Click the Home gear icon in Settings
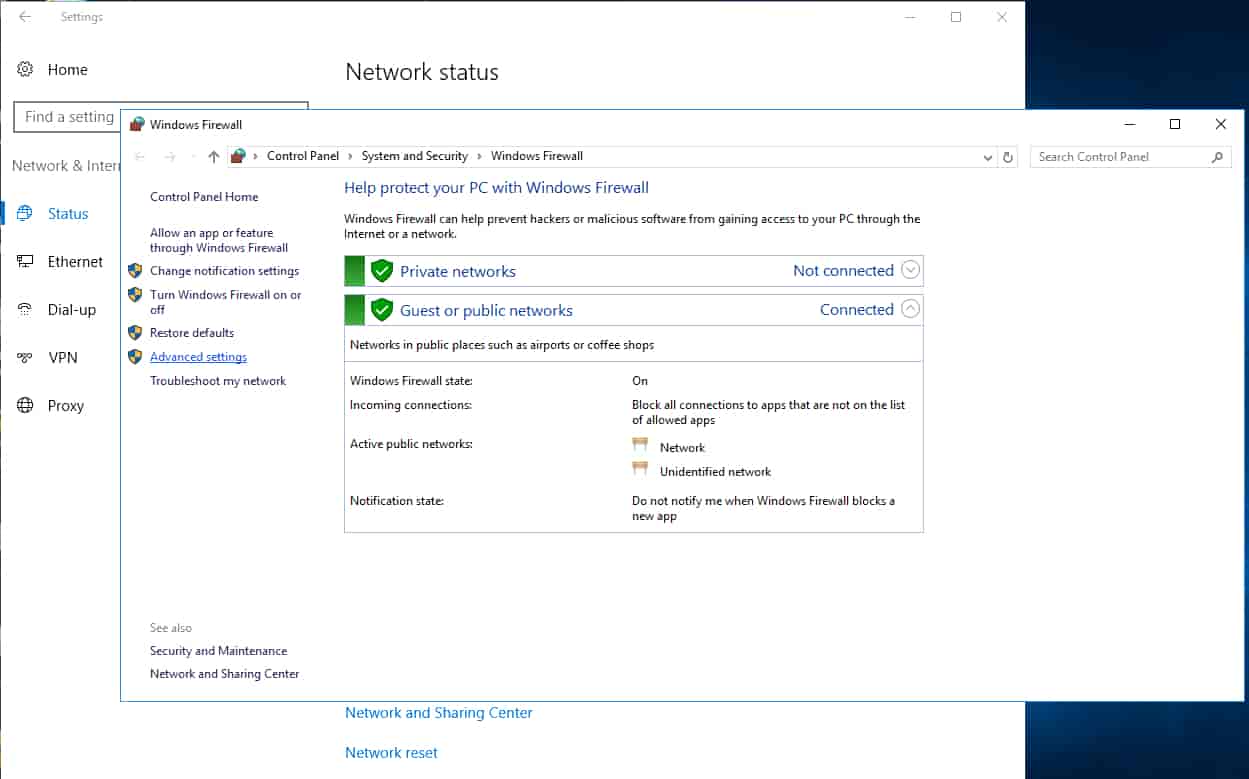The width and height of the screenshot is (1249, 779). tap(26, 69)
